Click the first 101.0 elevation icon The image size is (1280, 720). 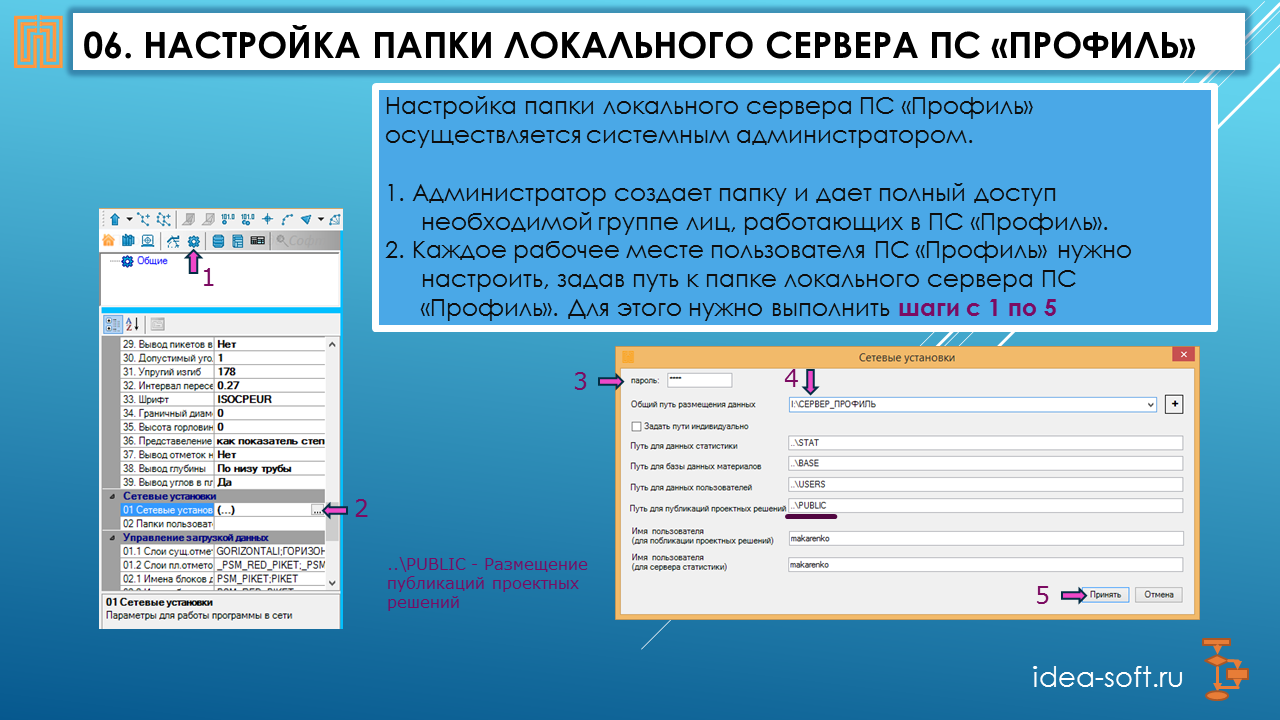click(228, 219)
